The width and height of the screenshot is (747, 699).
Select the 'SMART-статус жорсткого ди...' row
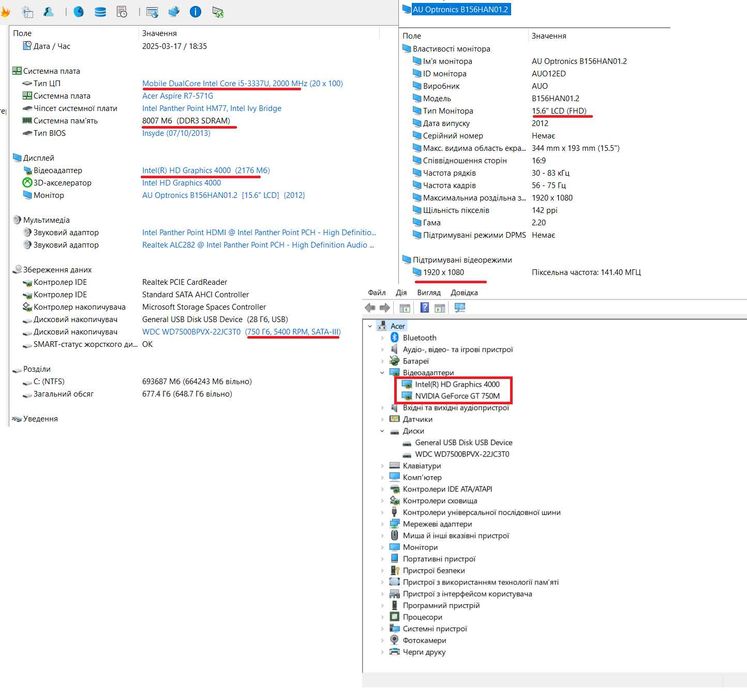(x=85, y=344)
